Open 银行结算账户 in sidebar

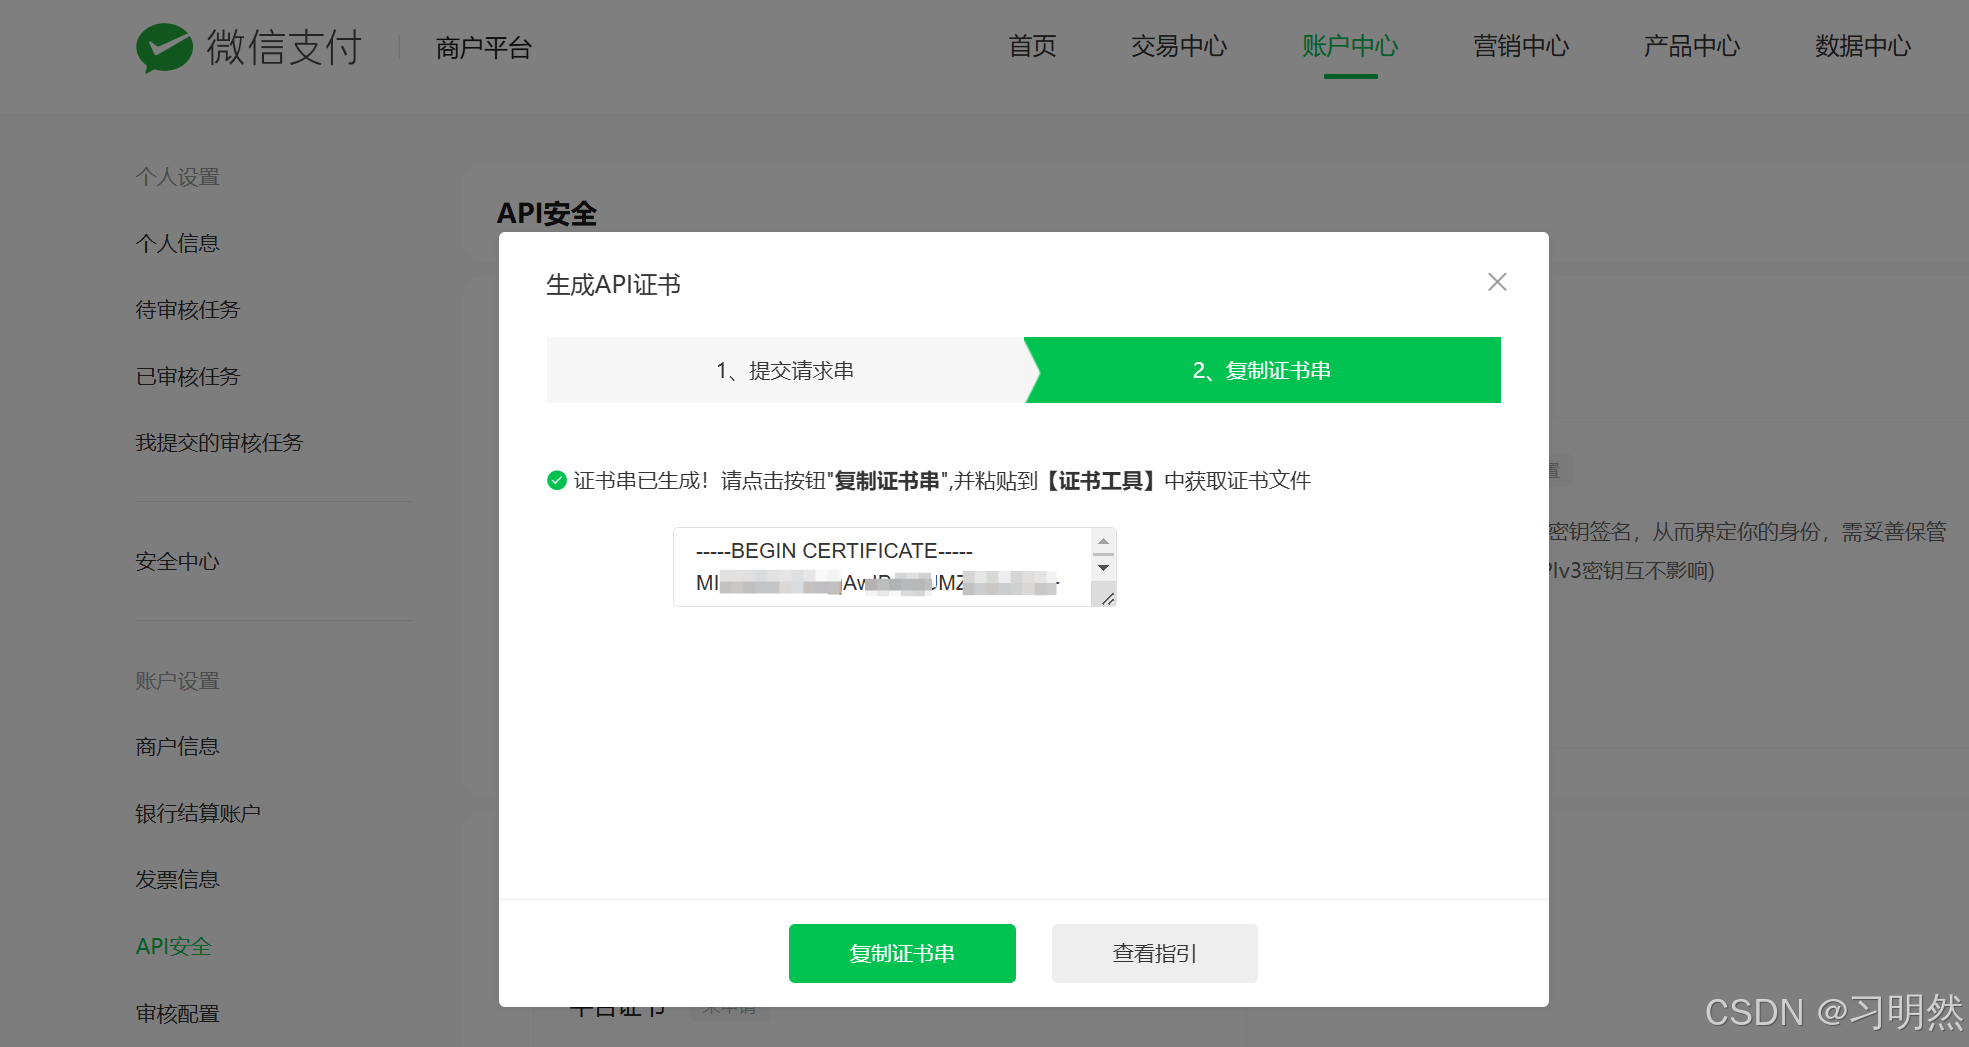coord(198,813)
